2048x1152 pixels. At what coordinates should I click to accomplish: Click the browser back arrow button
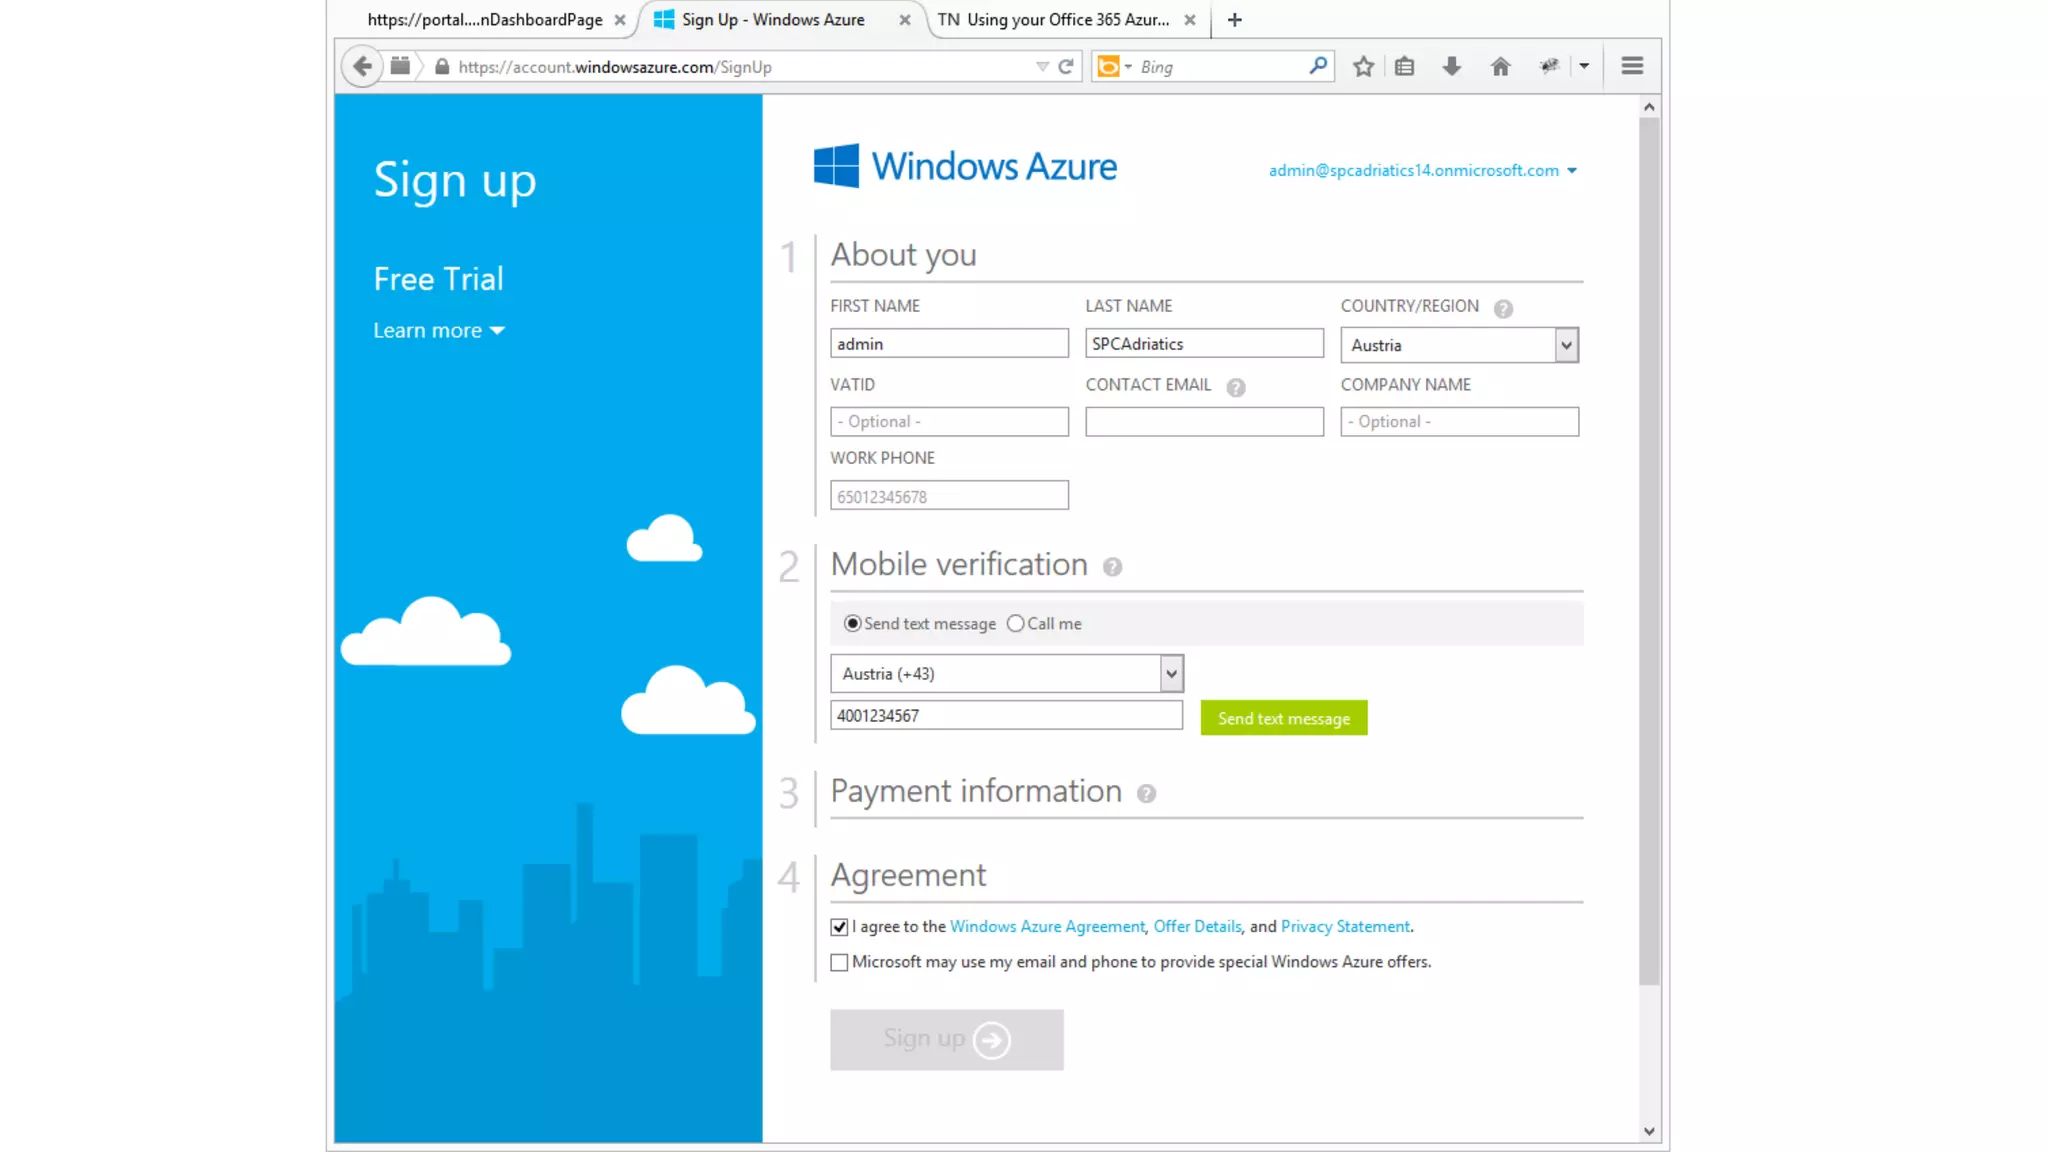click(362, 67)
